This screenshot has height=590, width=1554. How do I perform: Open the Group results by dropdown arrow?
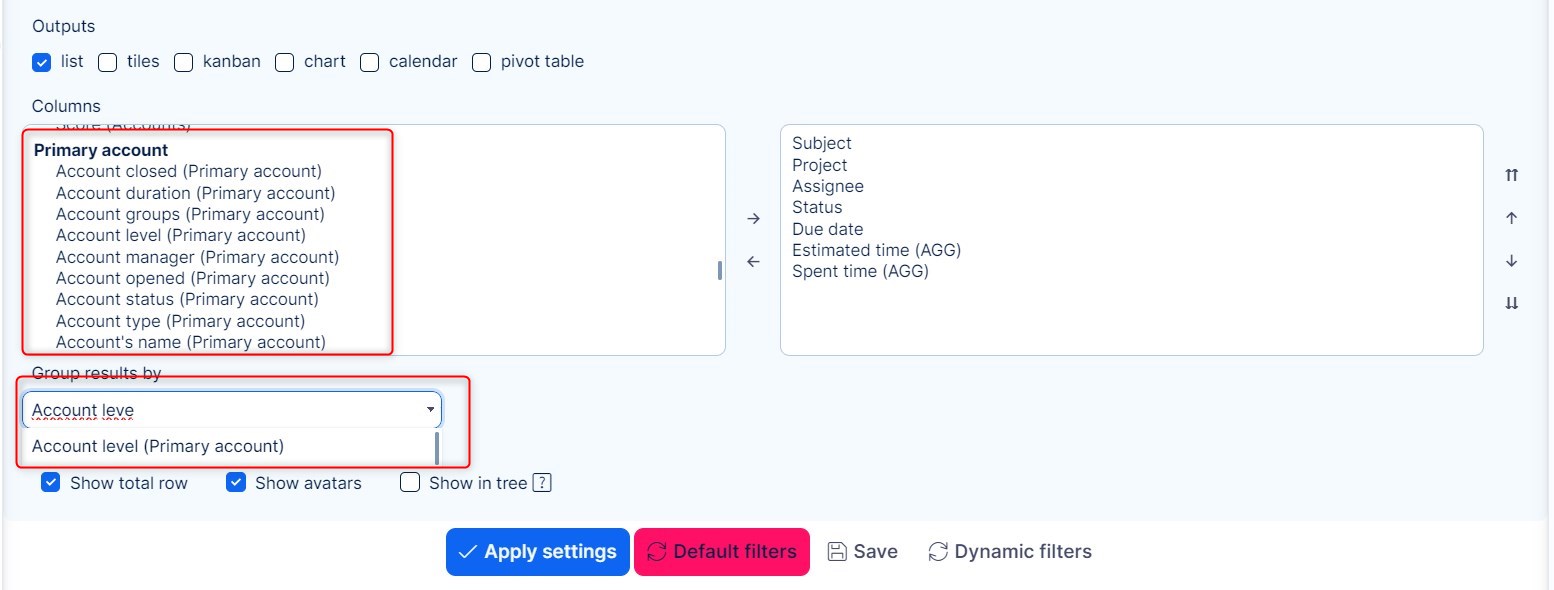(x=430, y=410)
